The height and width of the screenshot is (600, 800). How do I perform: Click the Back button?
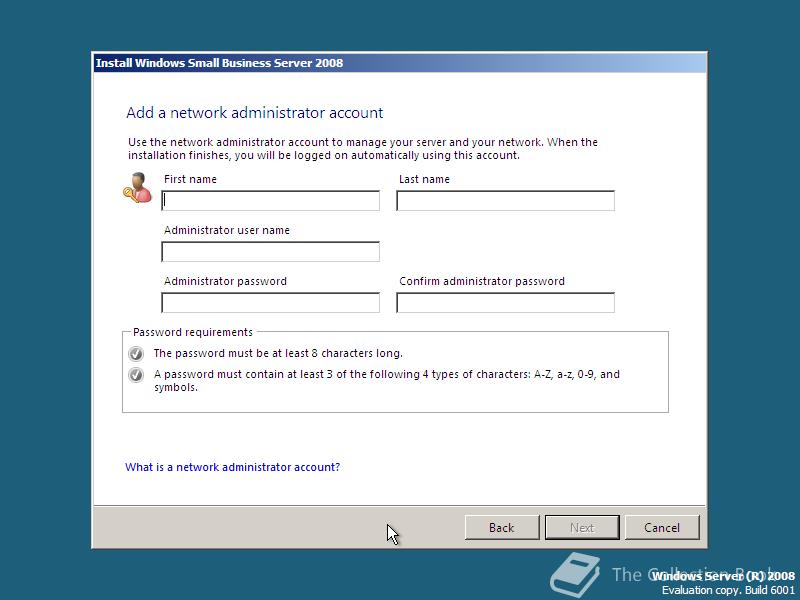pyautogui.click(x=502, y=528)
